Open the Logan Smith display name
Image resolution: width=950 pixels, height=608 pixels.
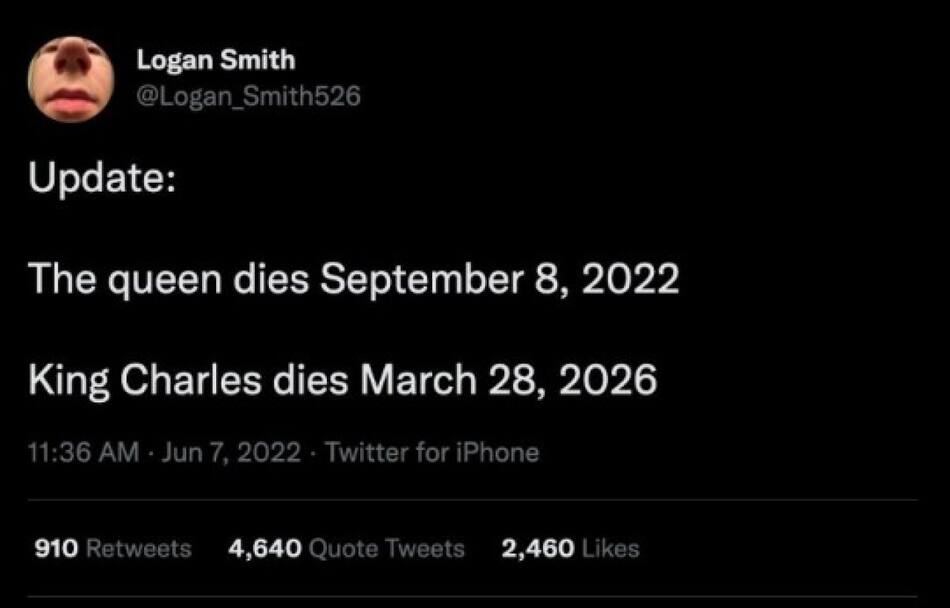216,60
